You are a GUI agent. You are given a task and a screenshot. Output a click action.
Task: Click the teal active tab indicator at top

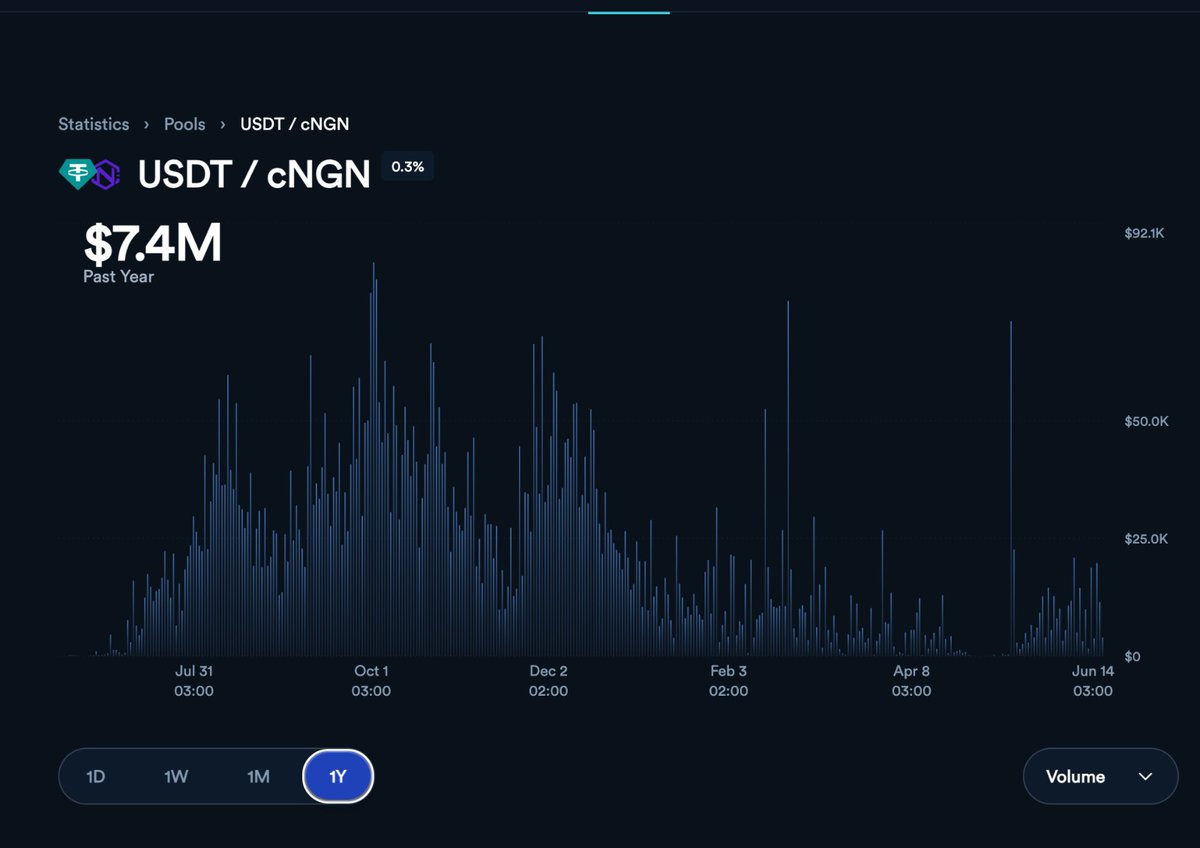click(629, 12)
